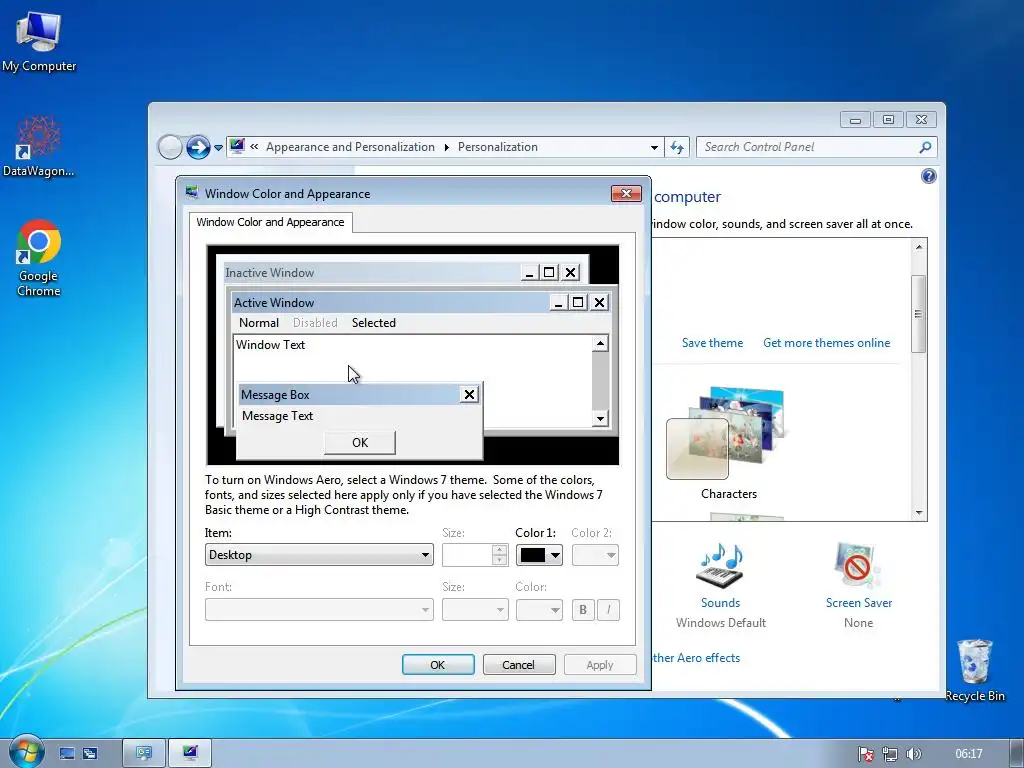The height and width of the screenshot is (768, 1024).
Task: Click address bar history dropdown arrow
Action: (654, 148)
